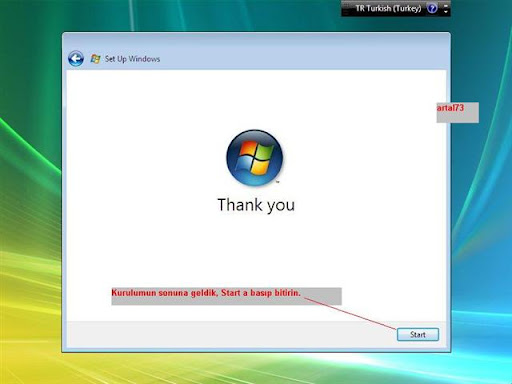Image resolution: width=512 pixels, height=384 pixels.
Task: Go back with the blue arrow button
Action: coord(76,59)
